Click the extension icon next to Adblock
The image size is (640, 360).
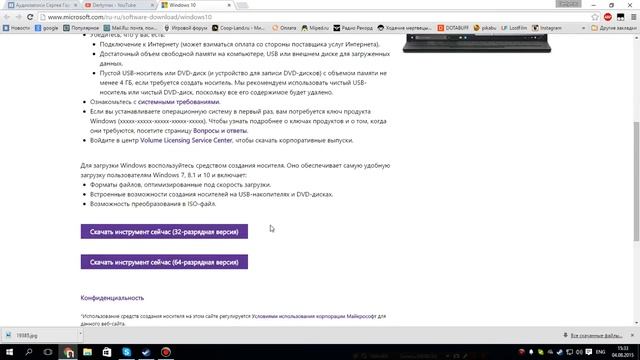(620, 17)
